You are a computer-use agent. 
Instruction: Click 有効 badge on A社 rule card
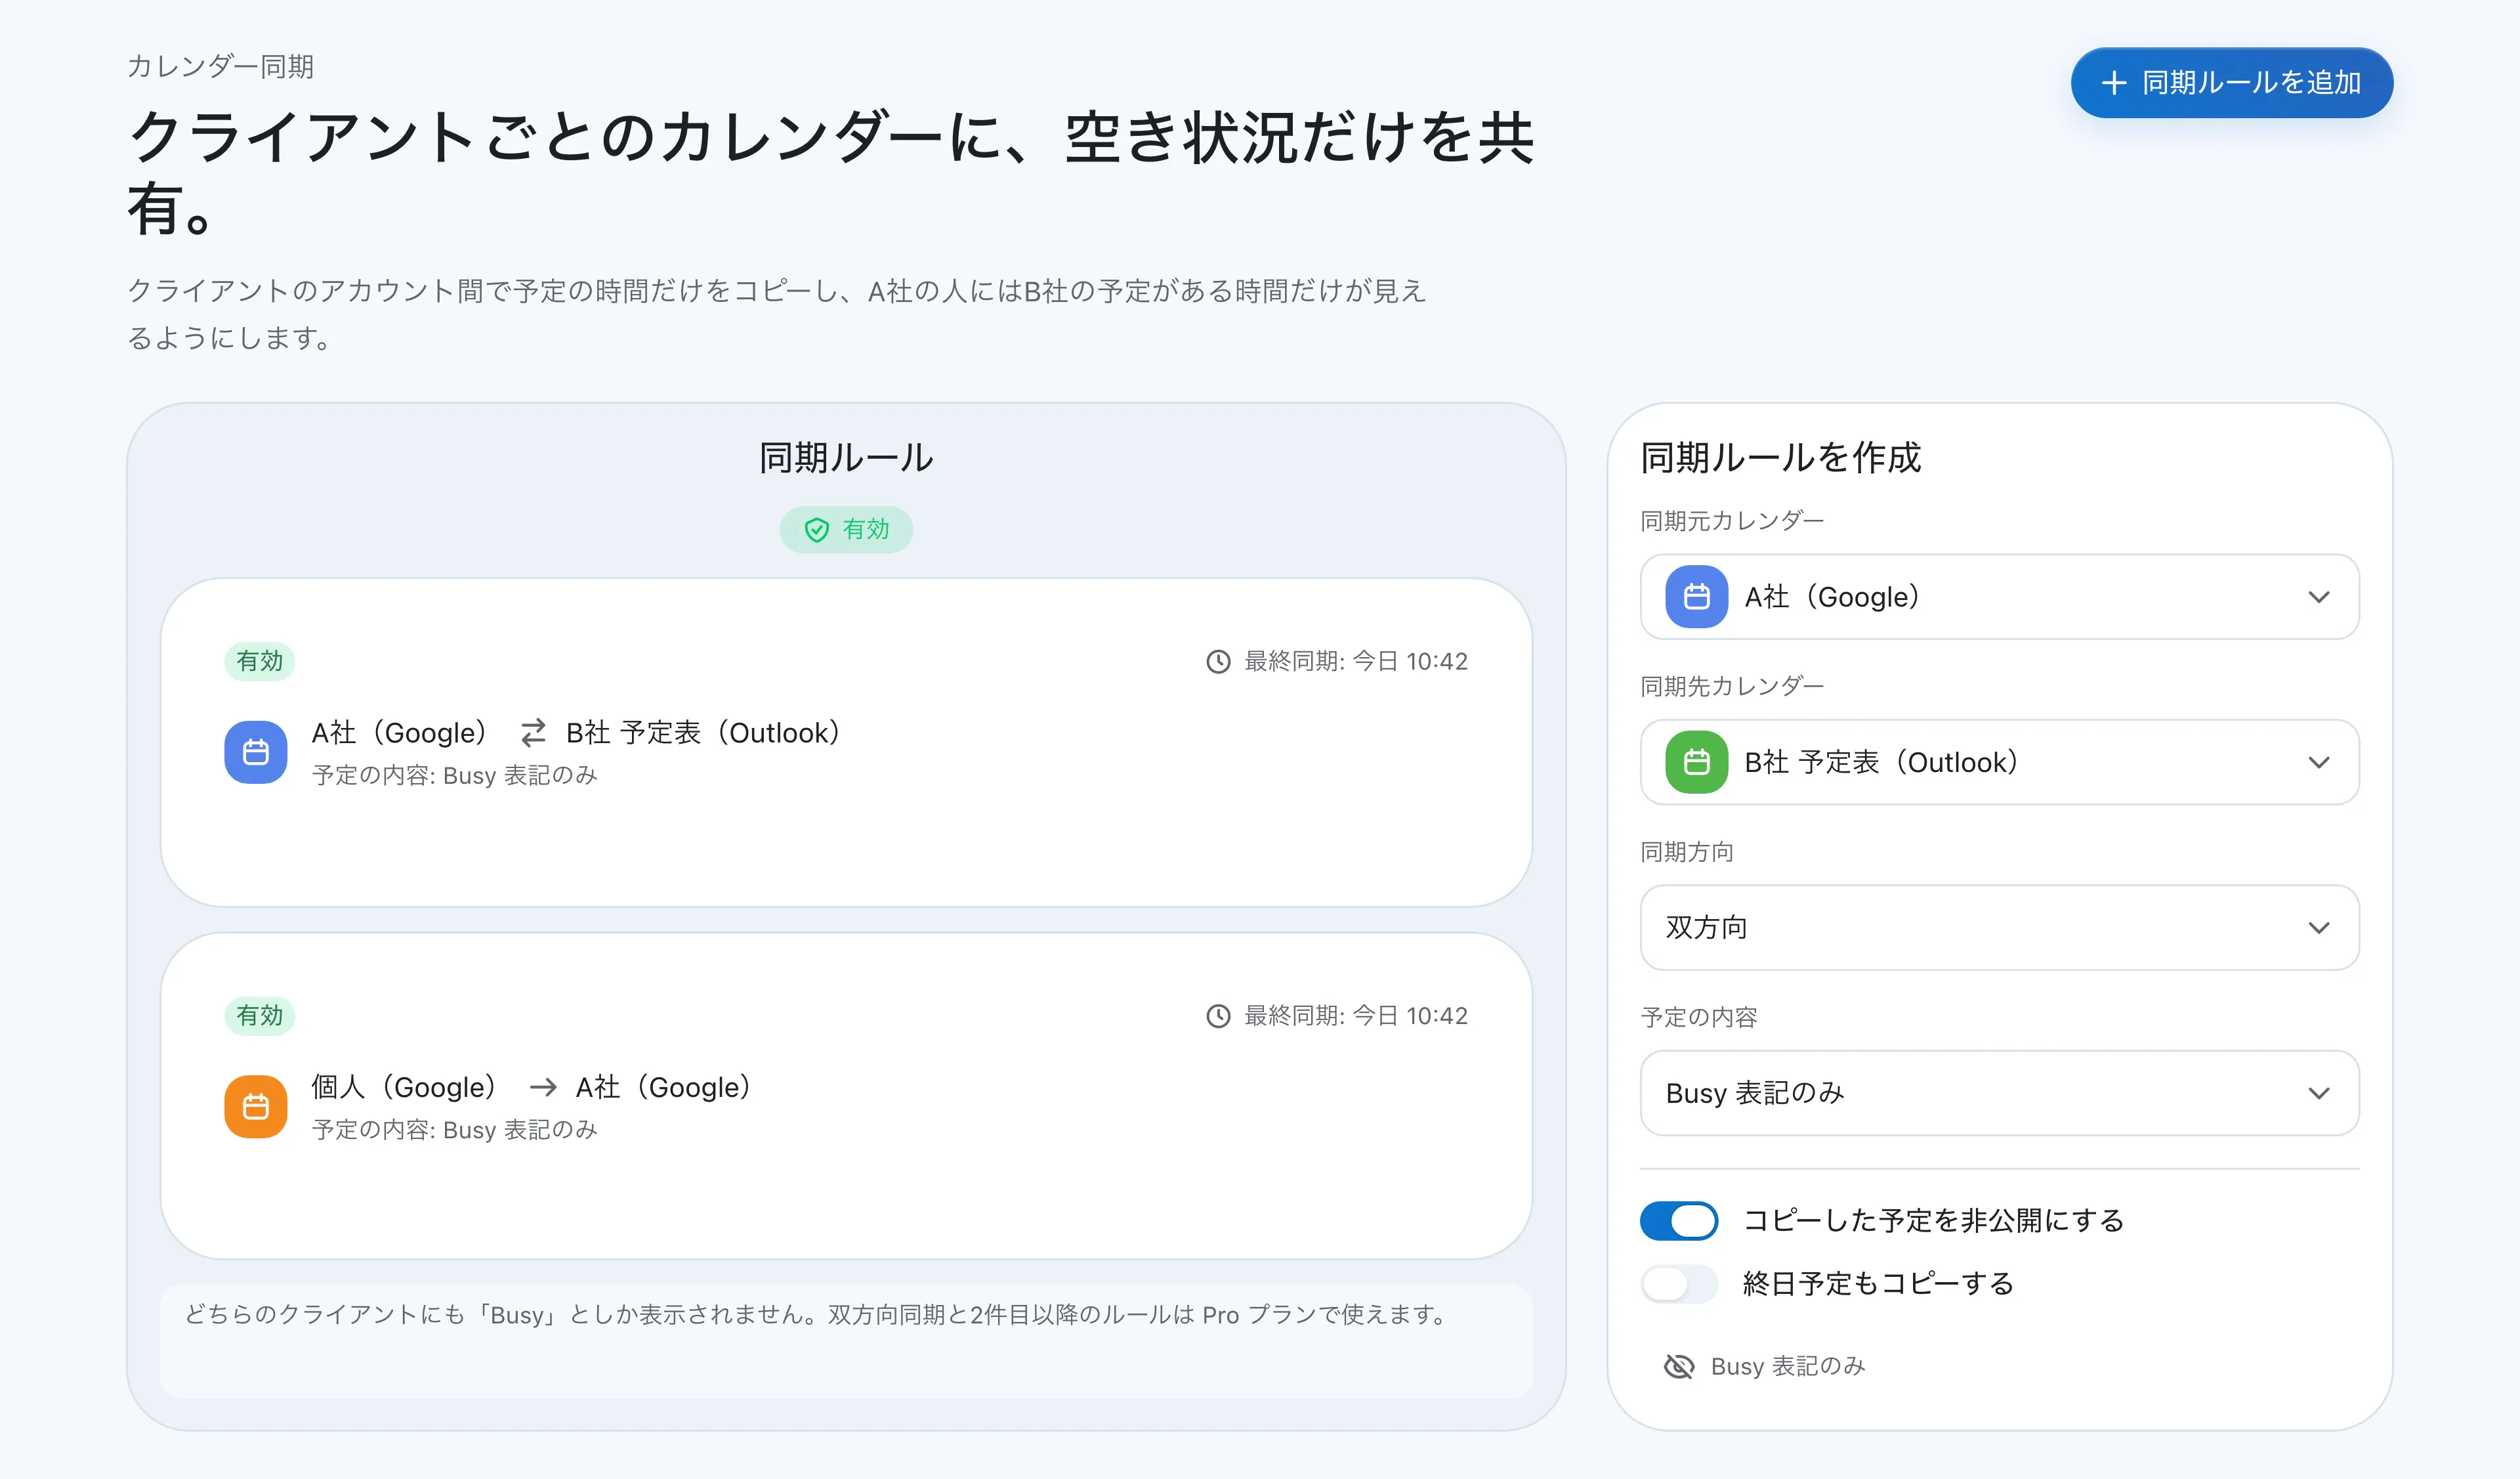(259, 661)
